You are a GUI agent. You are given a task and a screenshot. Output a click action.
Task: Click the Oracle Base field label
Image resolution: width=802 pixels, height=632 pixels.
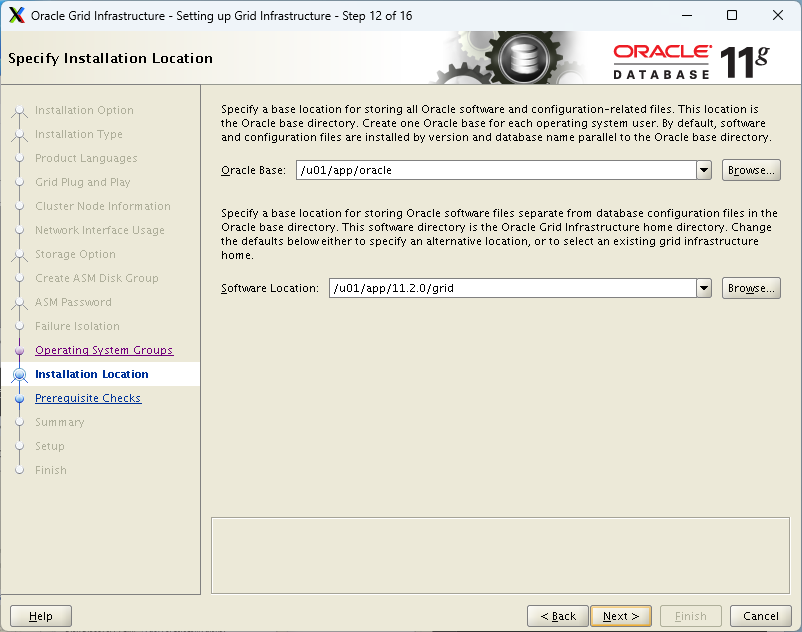(x=253, y=170)
